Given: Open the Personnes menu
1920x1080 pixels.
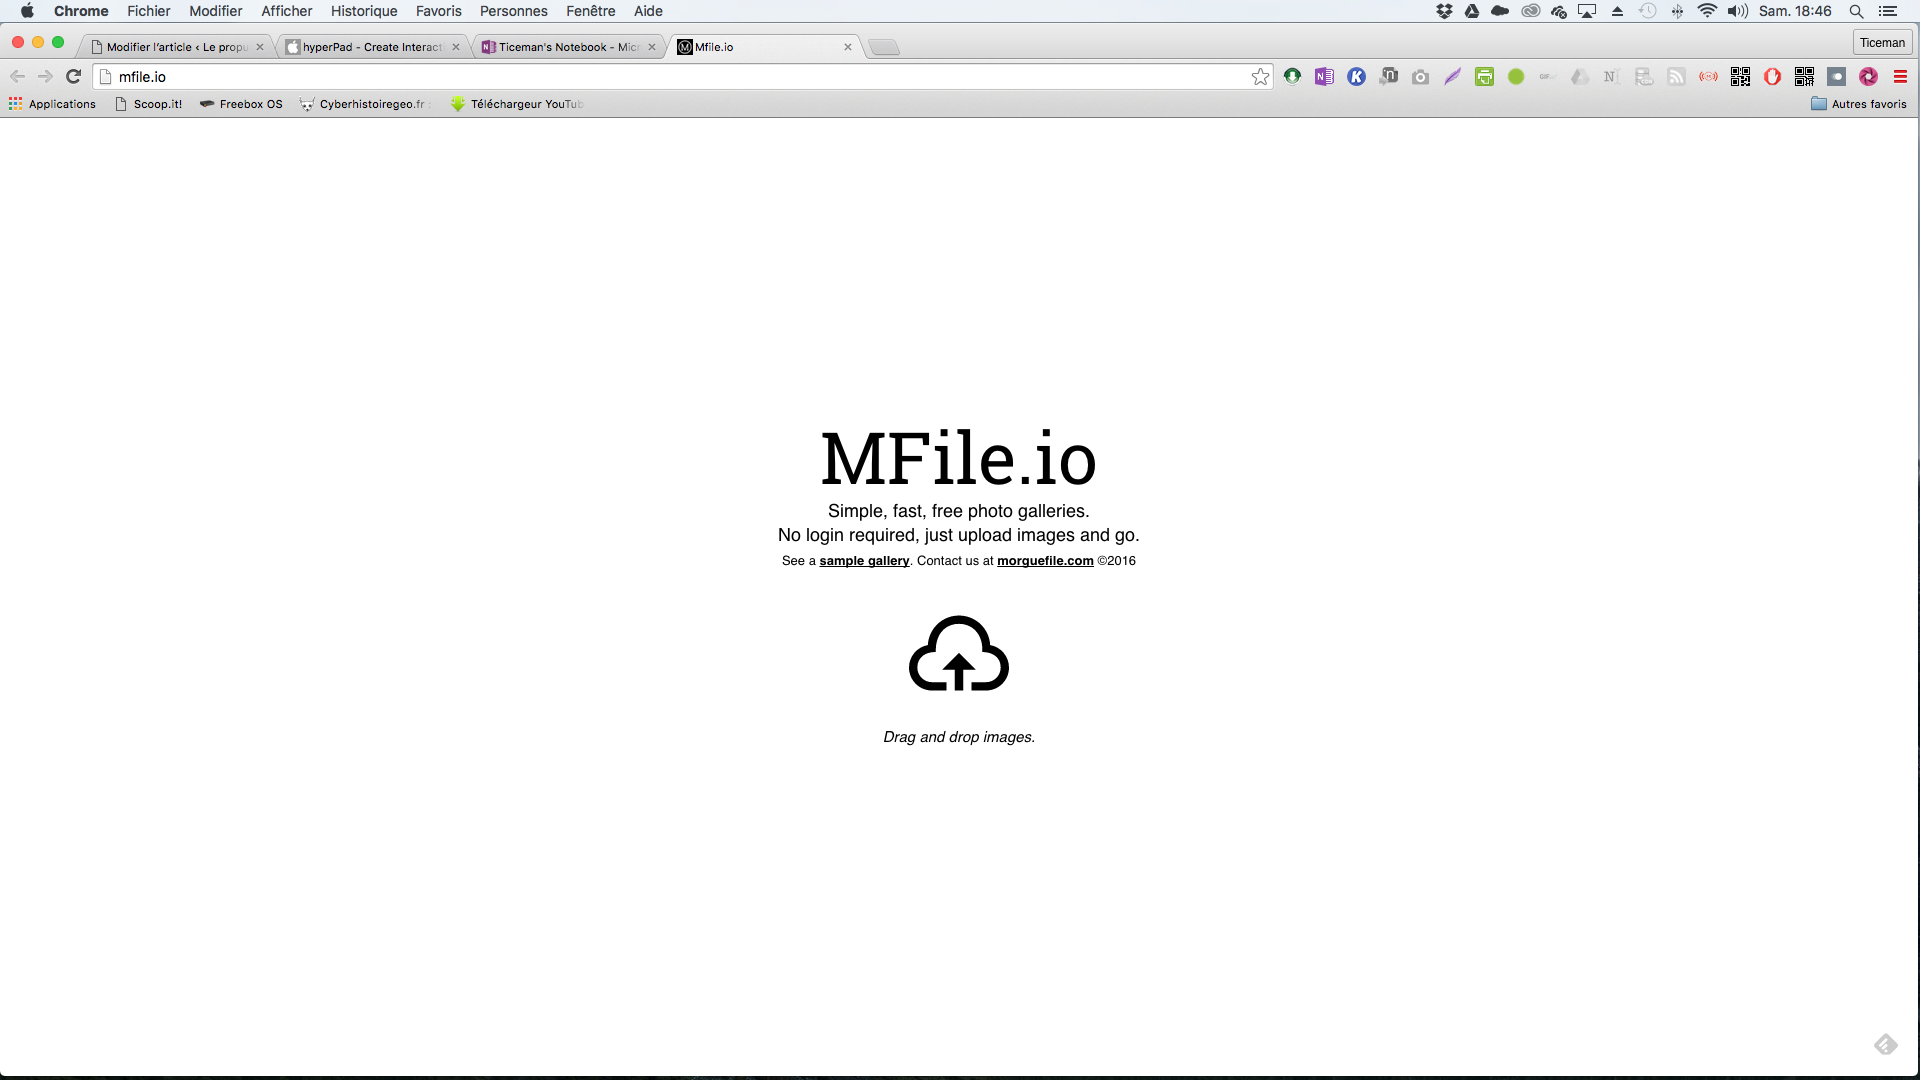Looking at the screenshot, I should pyautogui.click(x=514, y=11).
